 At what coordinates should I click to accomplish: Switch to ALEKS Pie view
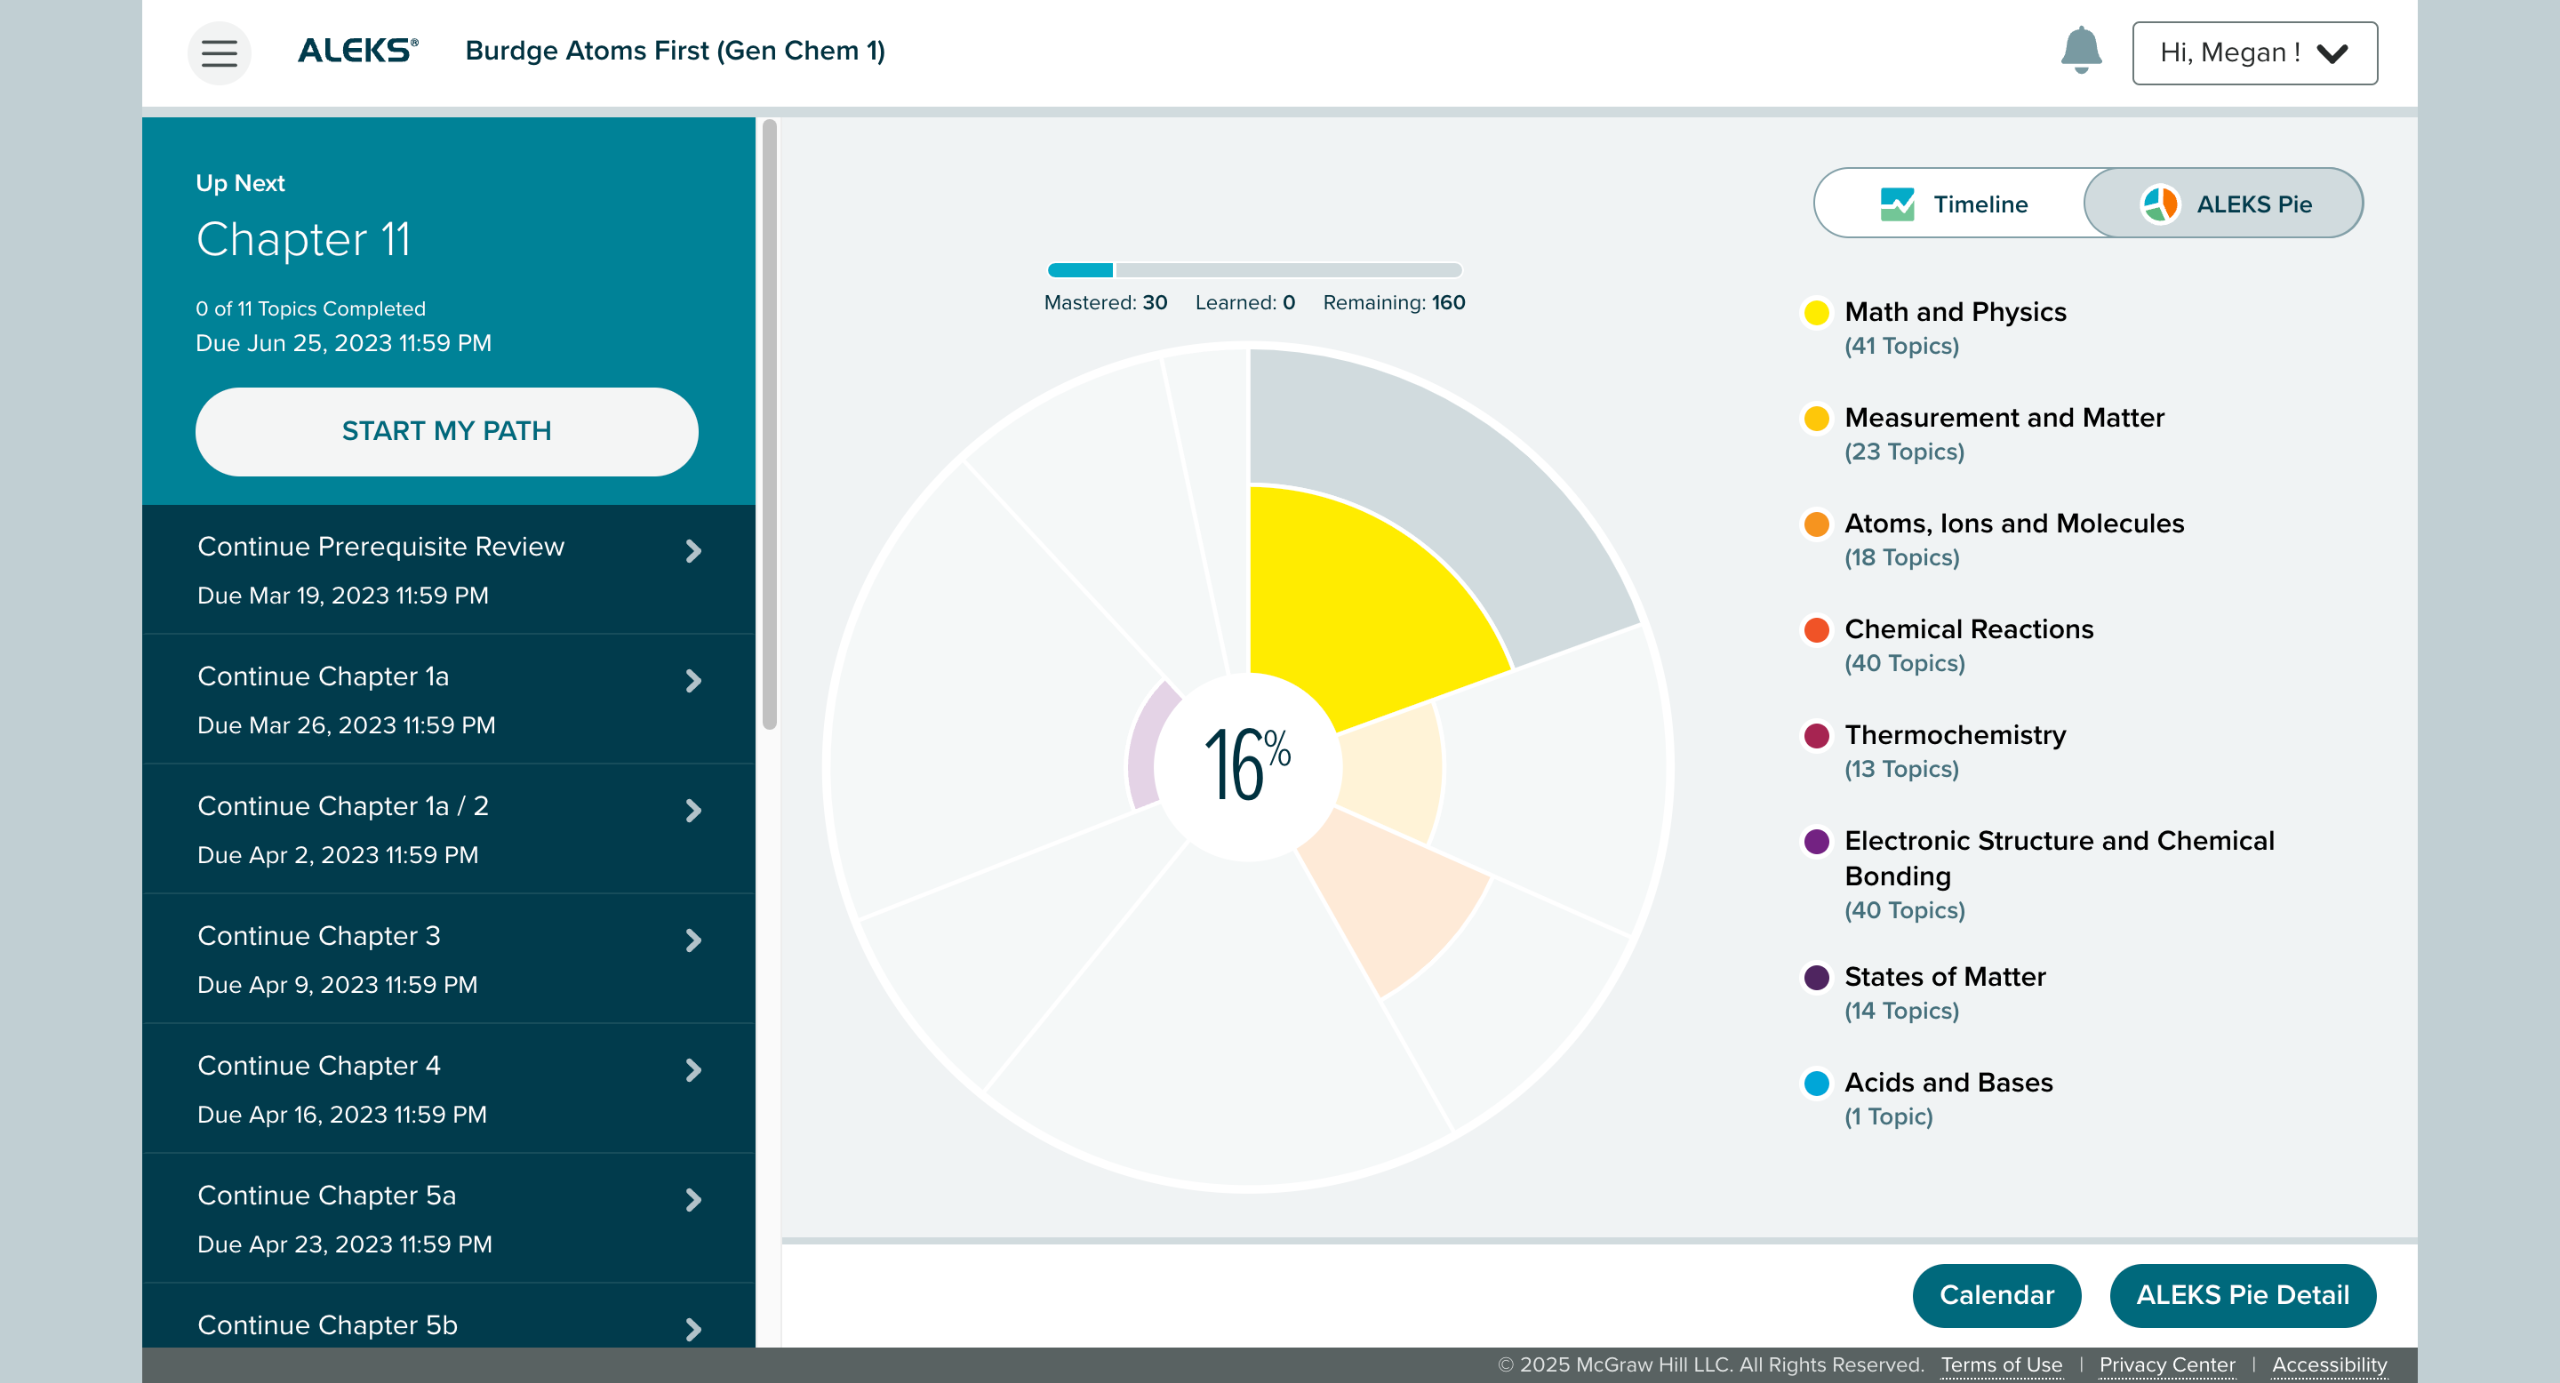pyautogui.click(x=2224, y=204)
